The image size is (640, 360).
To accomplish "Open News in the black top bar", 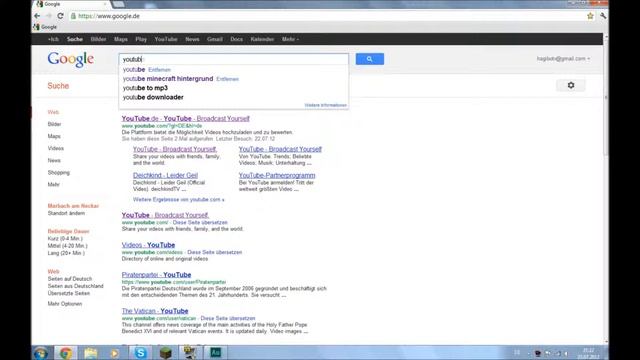I will click(x=192, y=39).
